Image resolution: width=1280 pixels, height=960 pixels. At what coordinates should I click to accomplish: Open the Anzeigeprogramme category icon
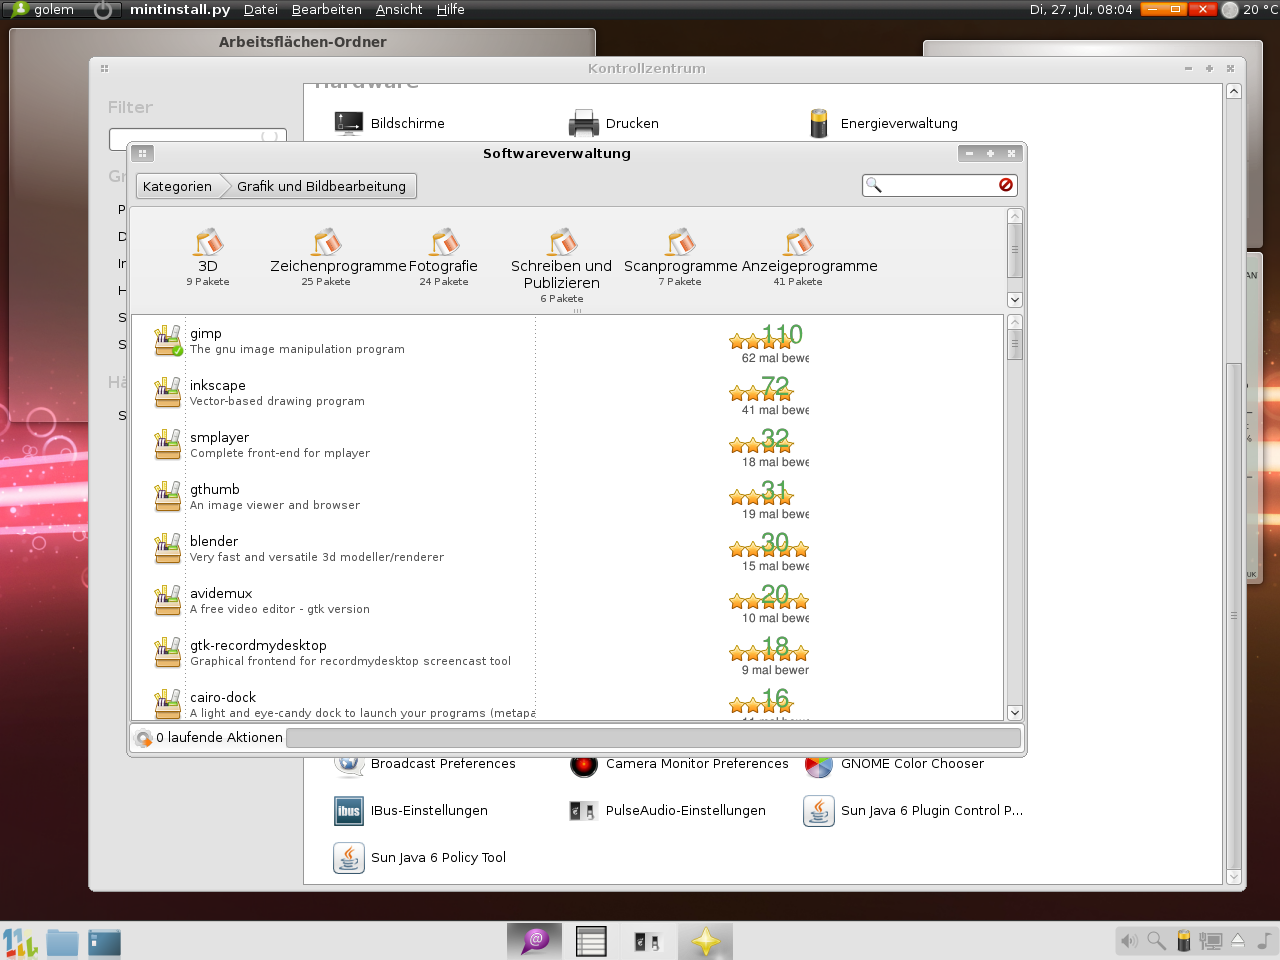[x=797, y=242]
